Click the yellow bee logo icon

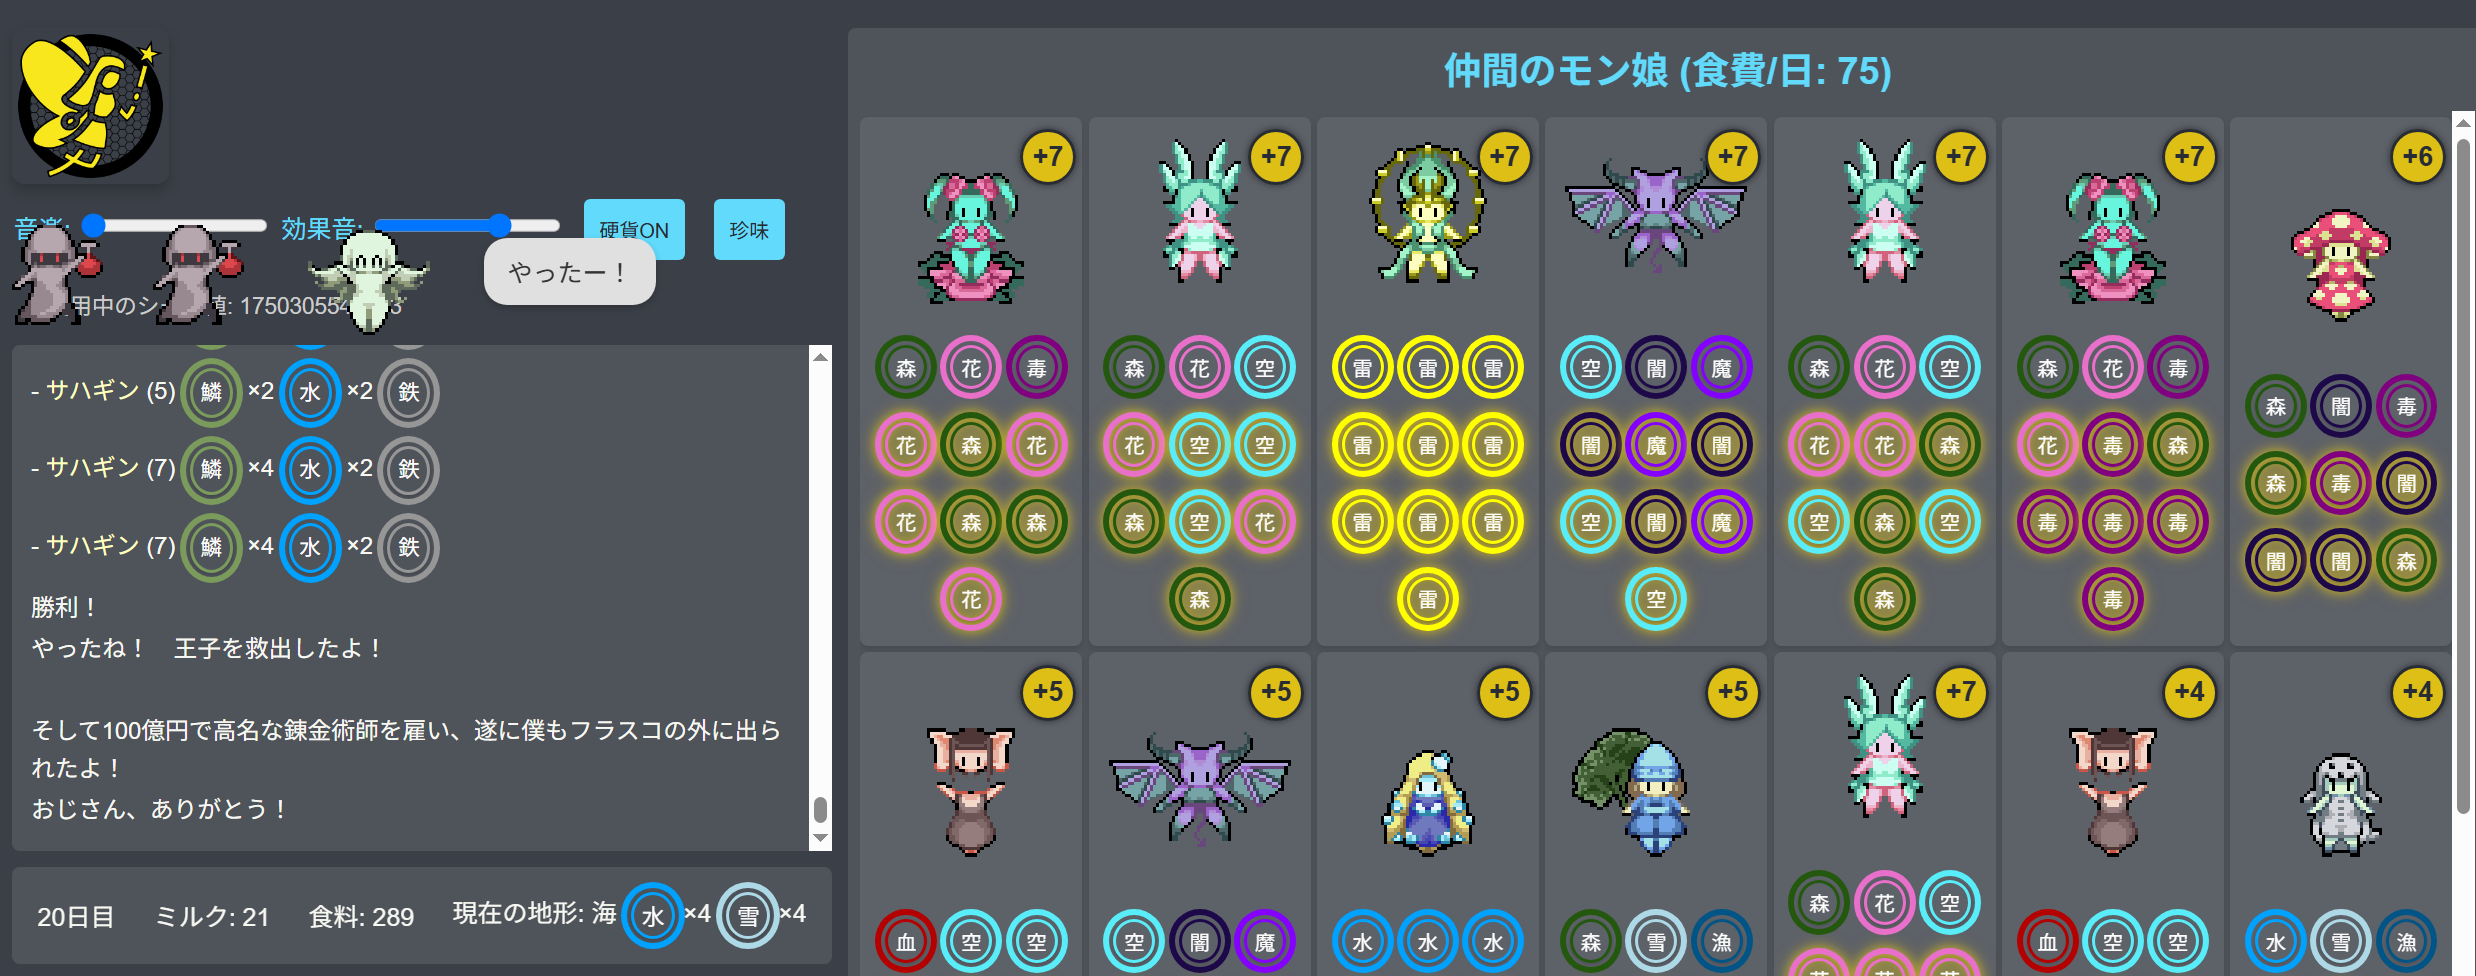click(90, 106)
